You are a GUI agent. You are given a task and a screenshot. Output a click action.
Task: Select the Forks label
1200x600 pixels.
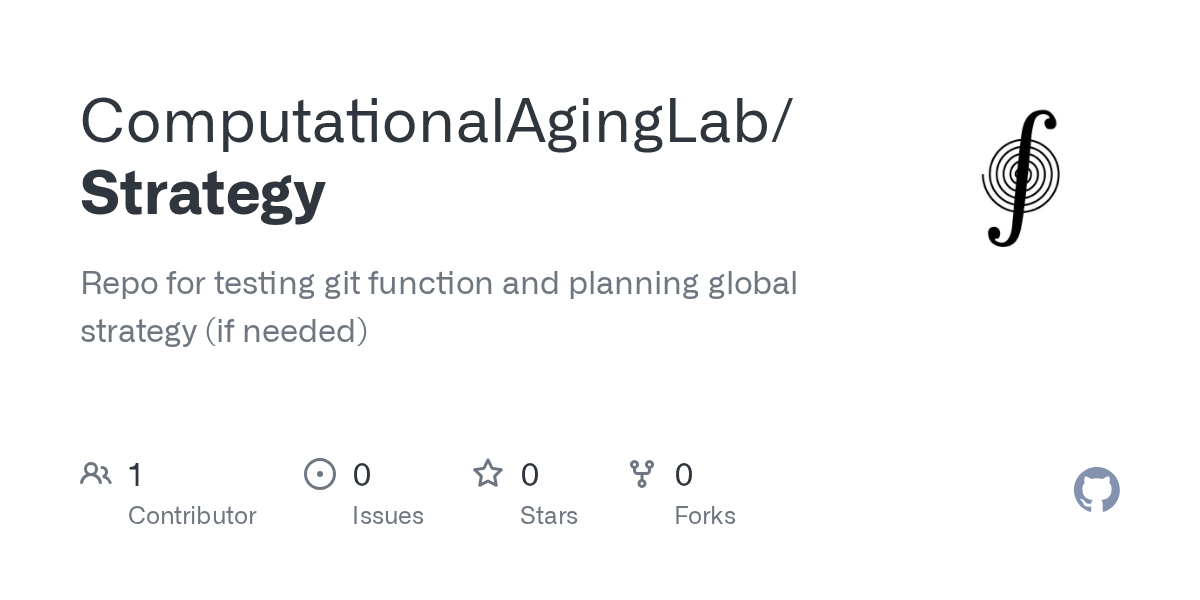[x=705, y=516]
